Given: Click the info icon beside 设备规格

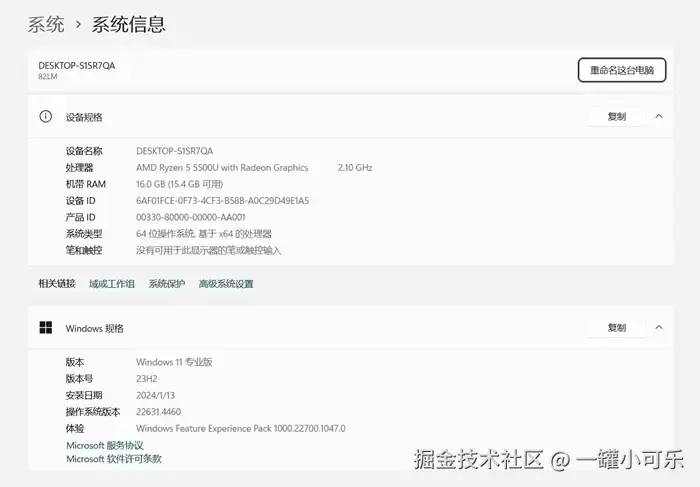Looking at the screenshot, I should click(x=46, y=117).
